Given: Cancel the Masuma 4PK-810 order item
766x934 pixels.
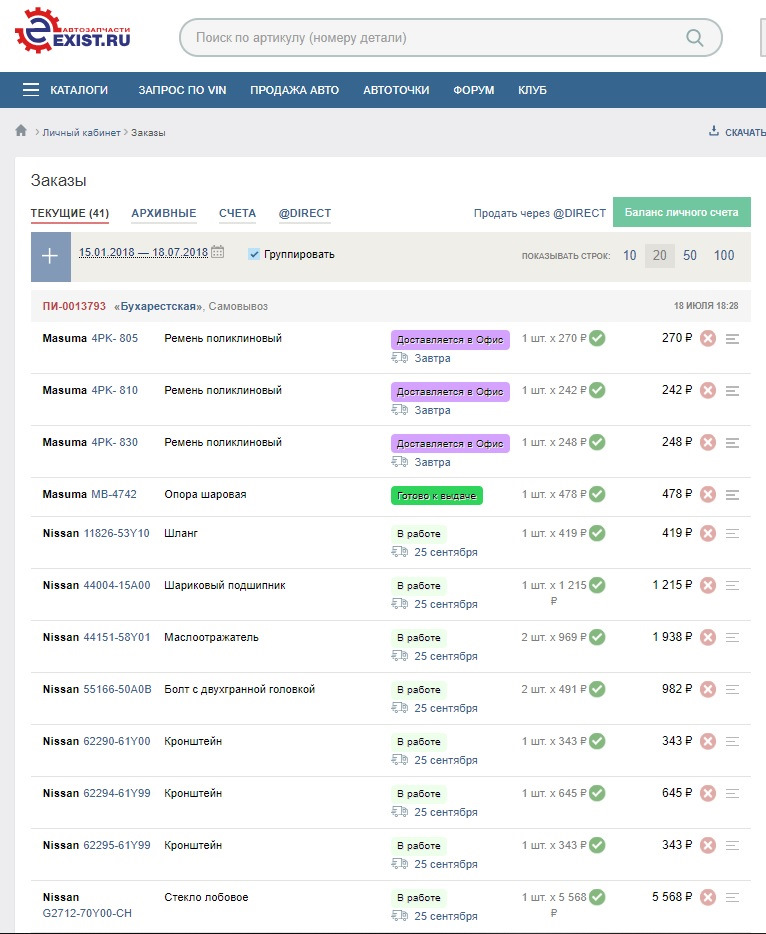Looking at the screenshot, I should coord(708,390).
